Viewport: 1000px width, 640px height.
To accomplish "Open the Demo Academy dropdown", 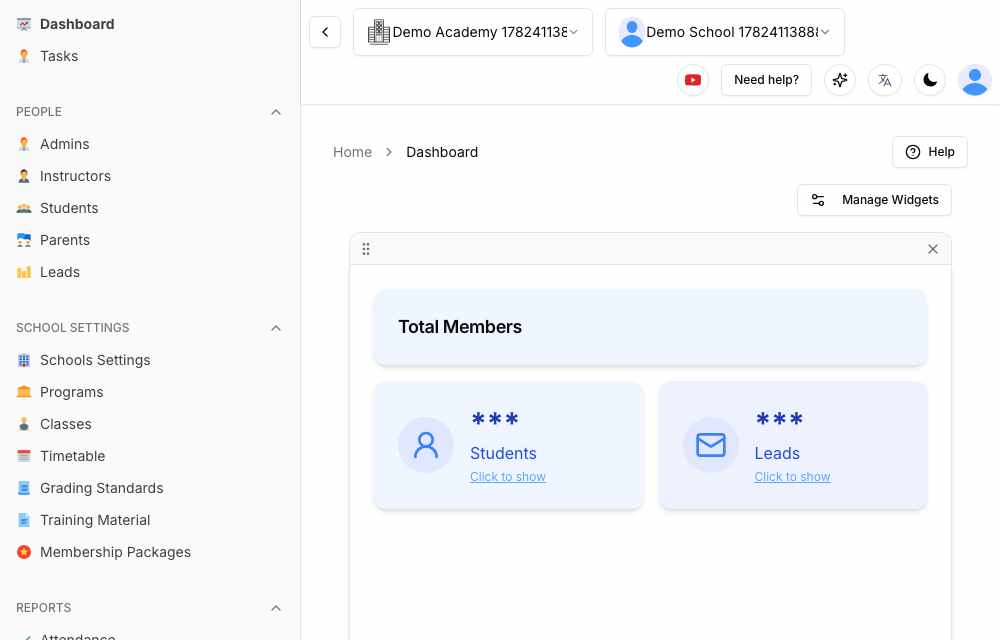I will point(473,32).
